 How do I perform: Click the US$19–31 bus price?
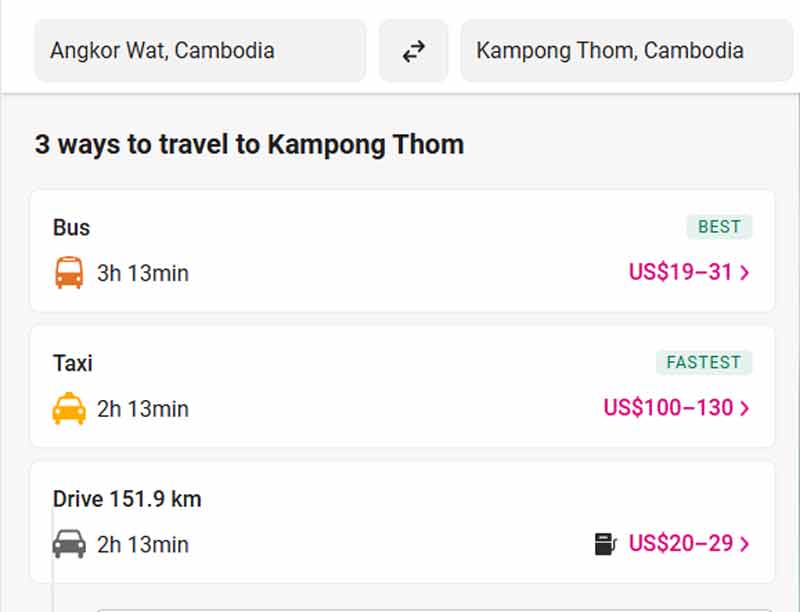pyautogui.click(x=680, y=272)
